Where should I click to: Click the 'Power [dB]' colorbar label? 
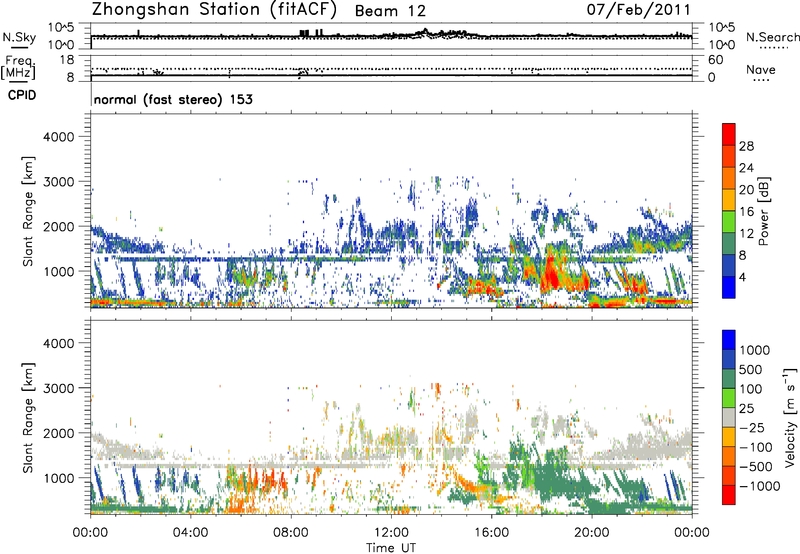tap(764, 211)
